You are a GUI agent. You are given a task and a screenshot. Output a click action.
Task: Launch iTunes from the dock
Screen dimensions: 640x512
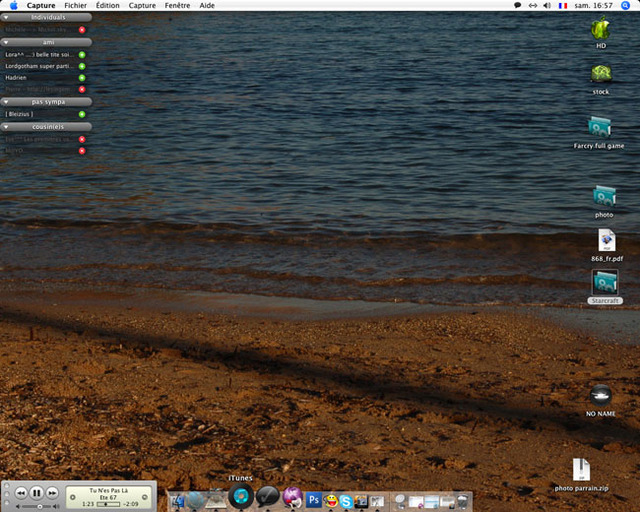coord(241,496)
